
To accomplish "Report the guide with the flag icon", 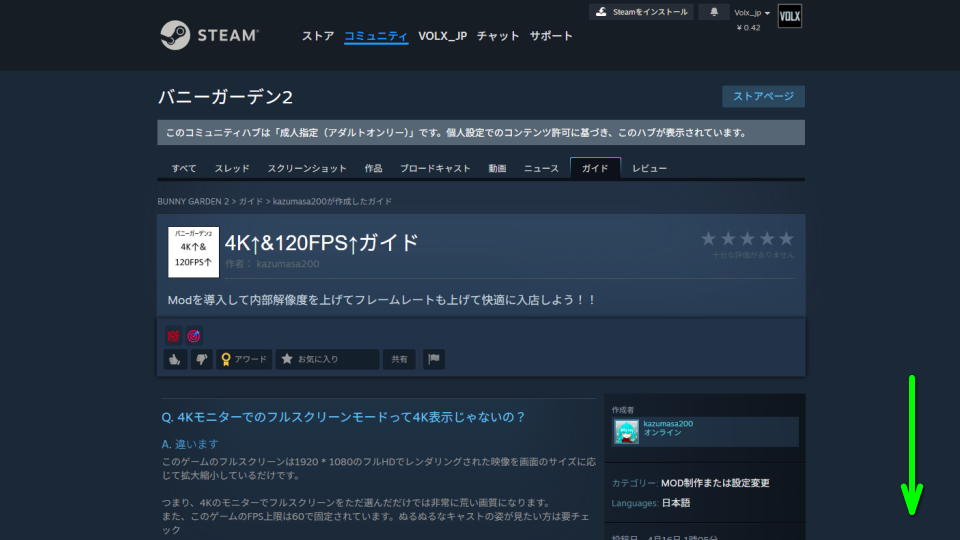I will click(433, 359).
